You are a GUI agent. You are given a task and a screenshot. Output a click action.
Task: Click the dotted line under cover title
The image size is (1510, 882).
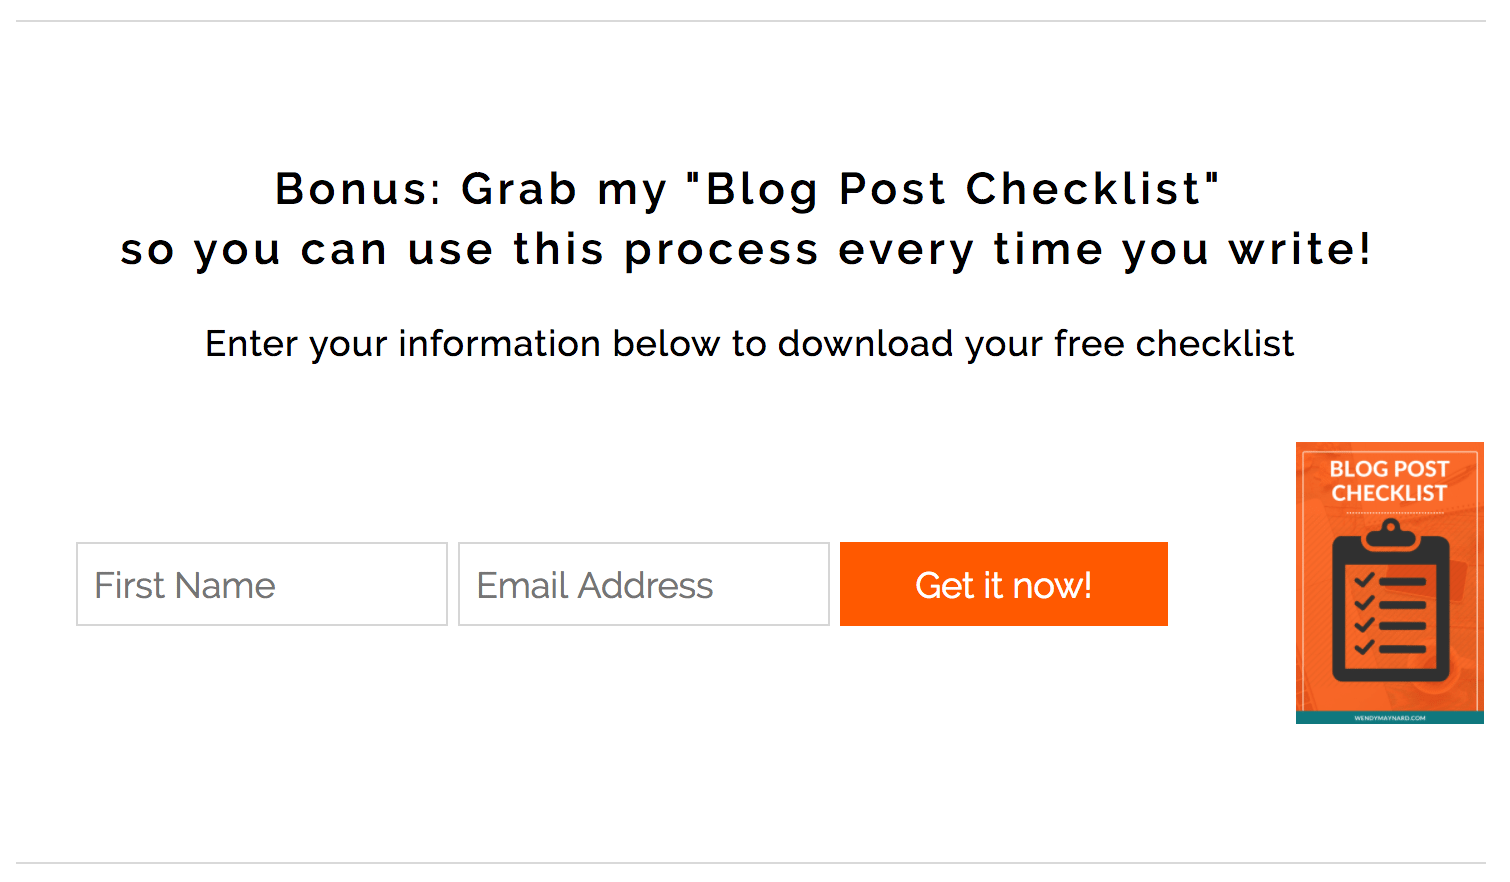click(x=1394, y=513)
